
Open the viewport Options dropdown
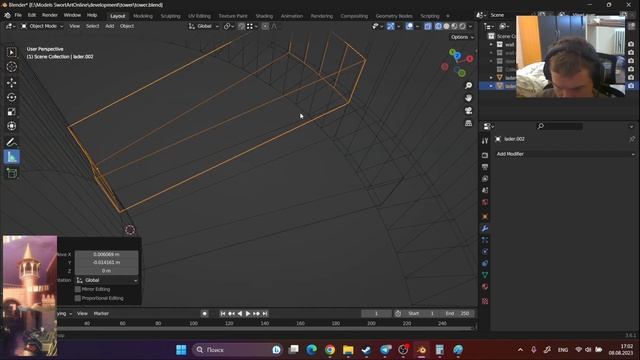coord(462,37)
